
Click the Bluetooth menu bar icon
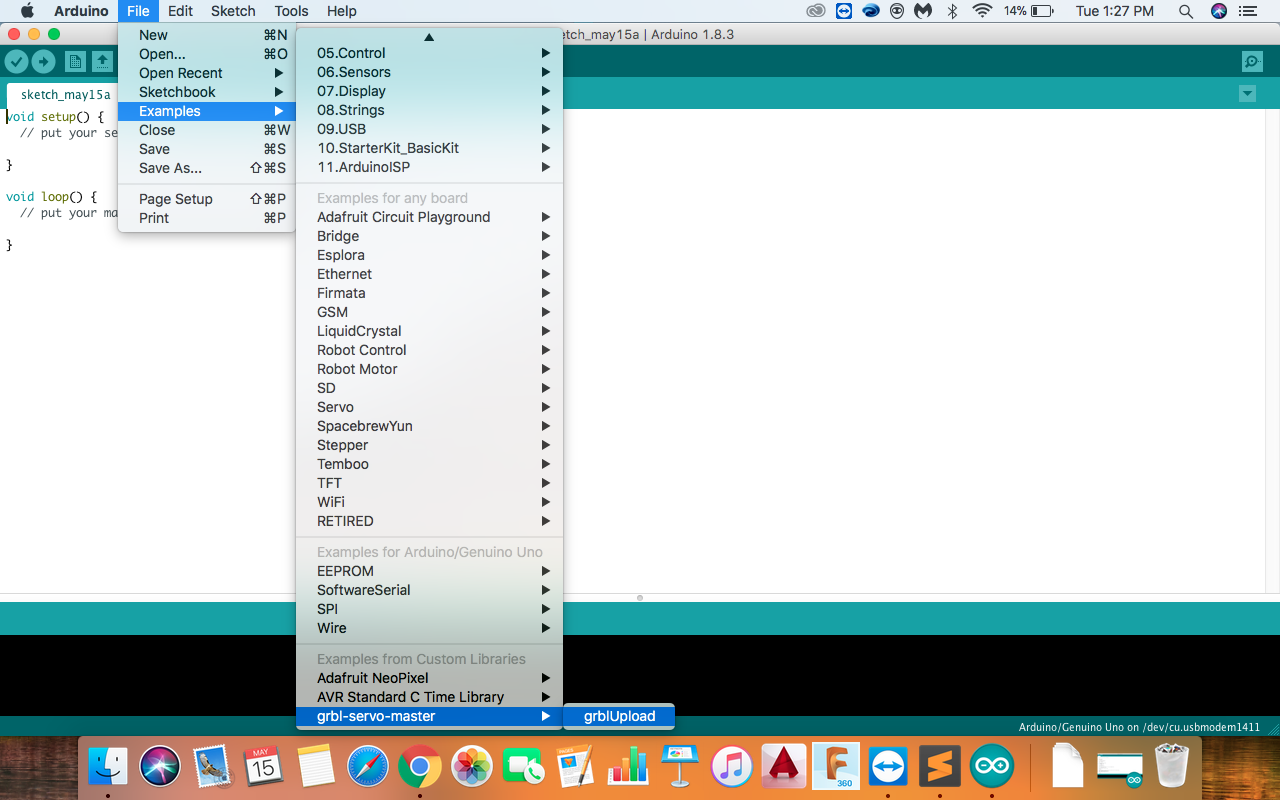tap(953, 11)
